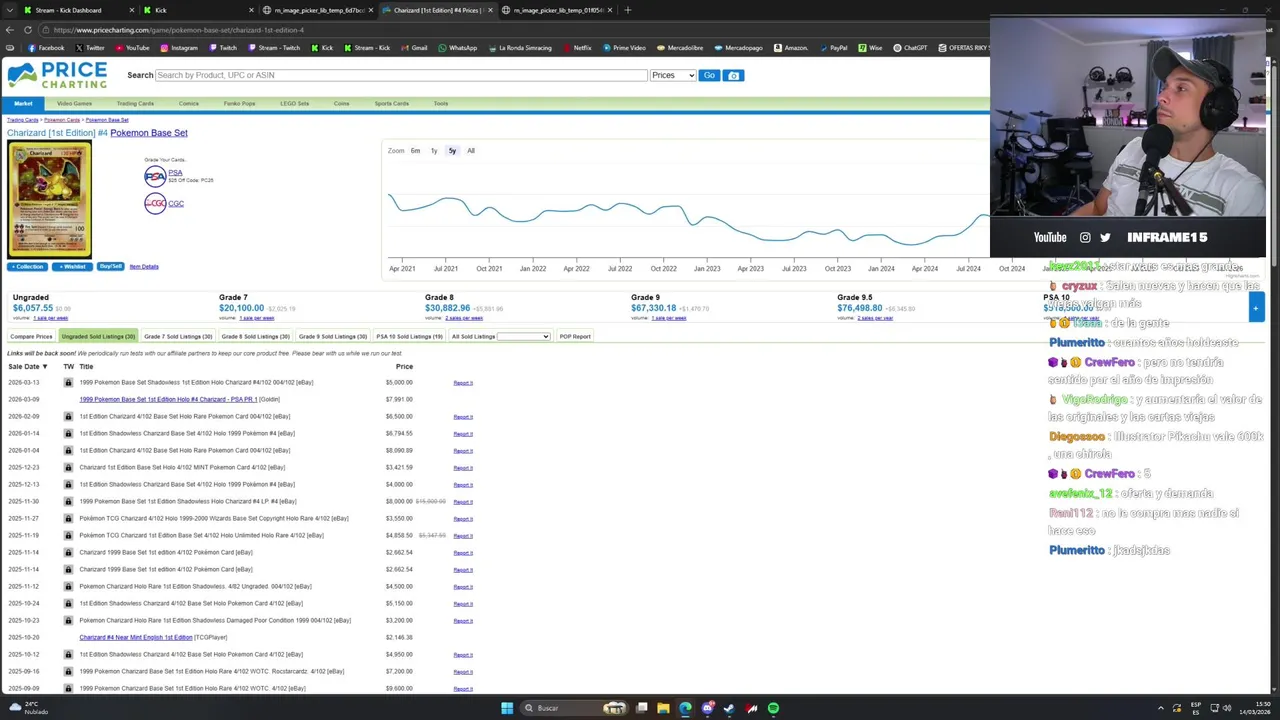Sort by the Sale Date column arrow
The height and width of the screenshot is (720, 1280).
coord(44,367)
